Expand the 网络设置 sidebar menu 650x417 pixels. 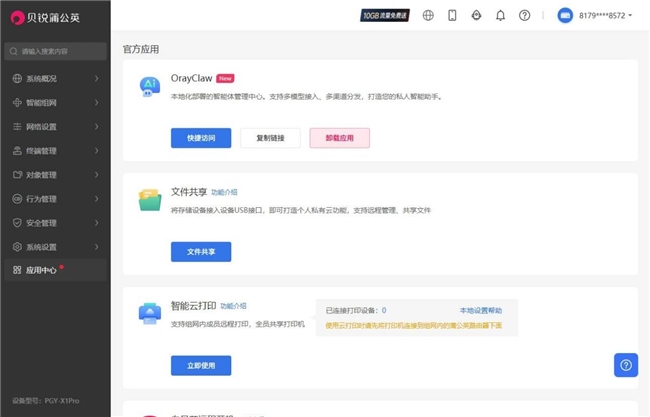pos(55,127)
